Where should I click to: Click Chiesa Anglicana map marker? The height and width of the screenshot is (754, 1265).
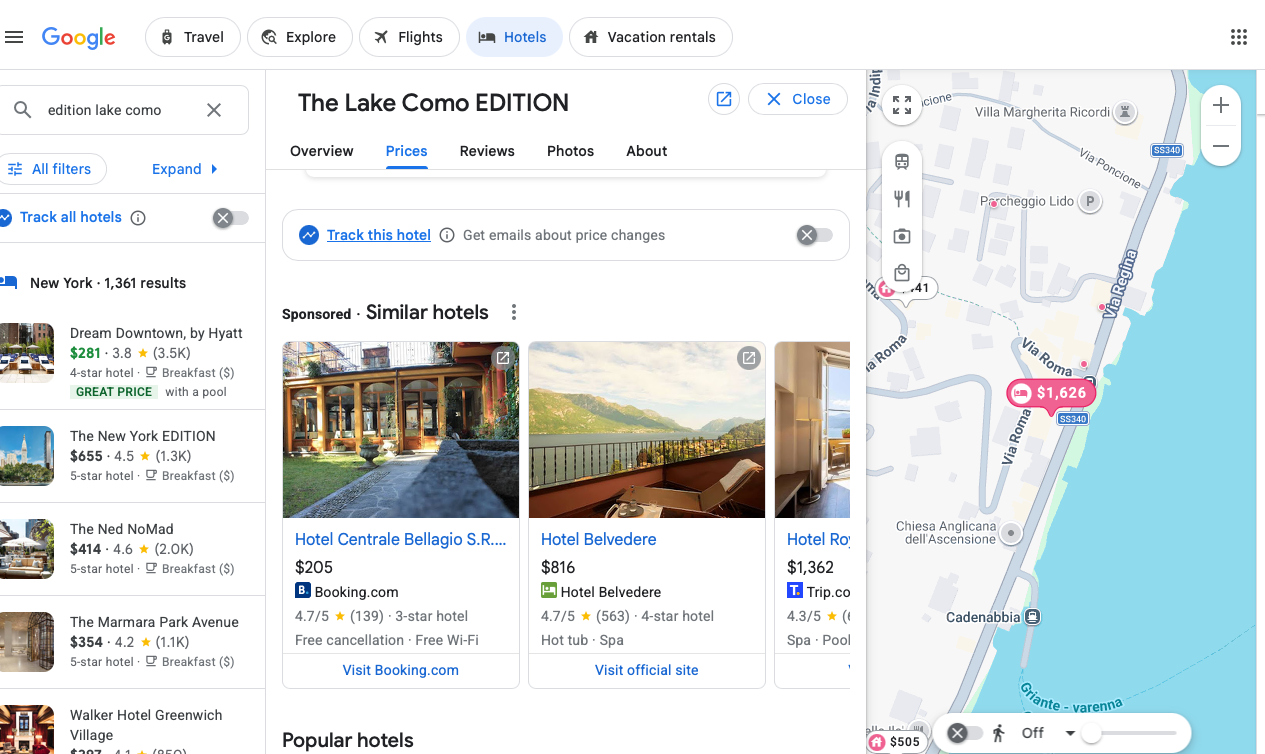[x=1011, y=533]
